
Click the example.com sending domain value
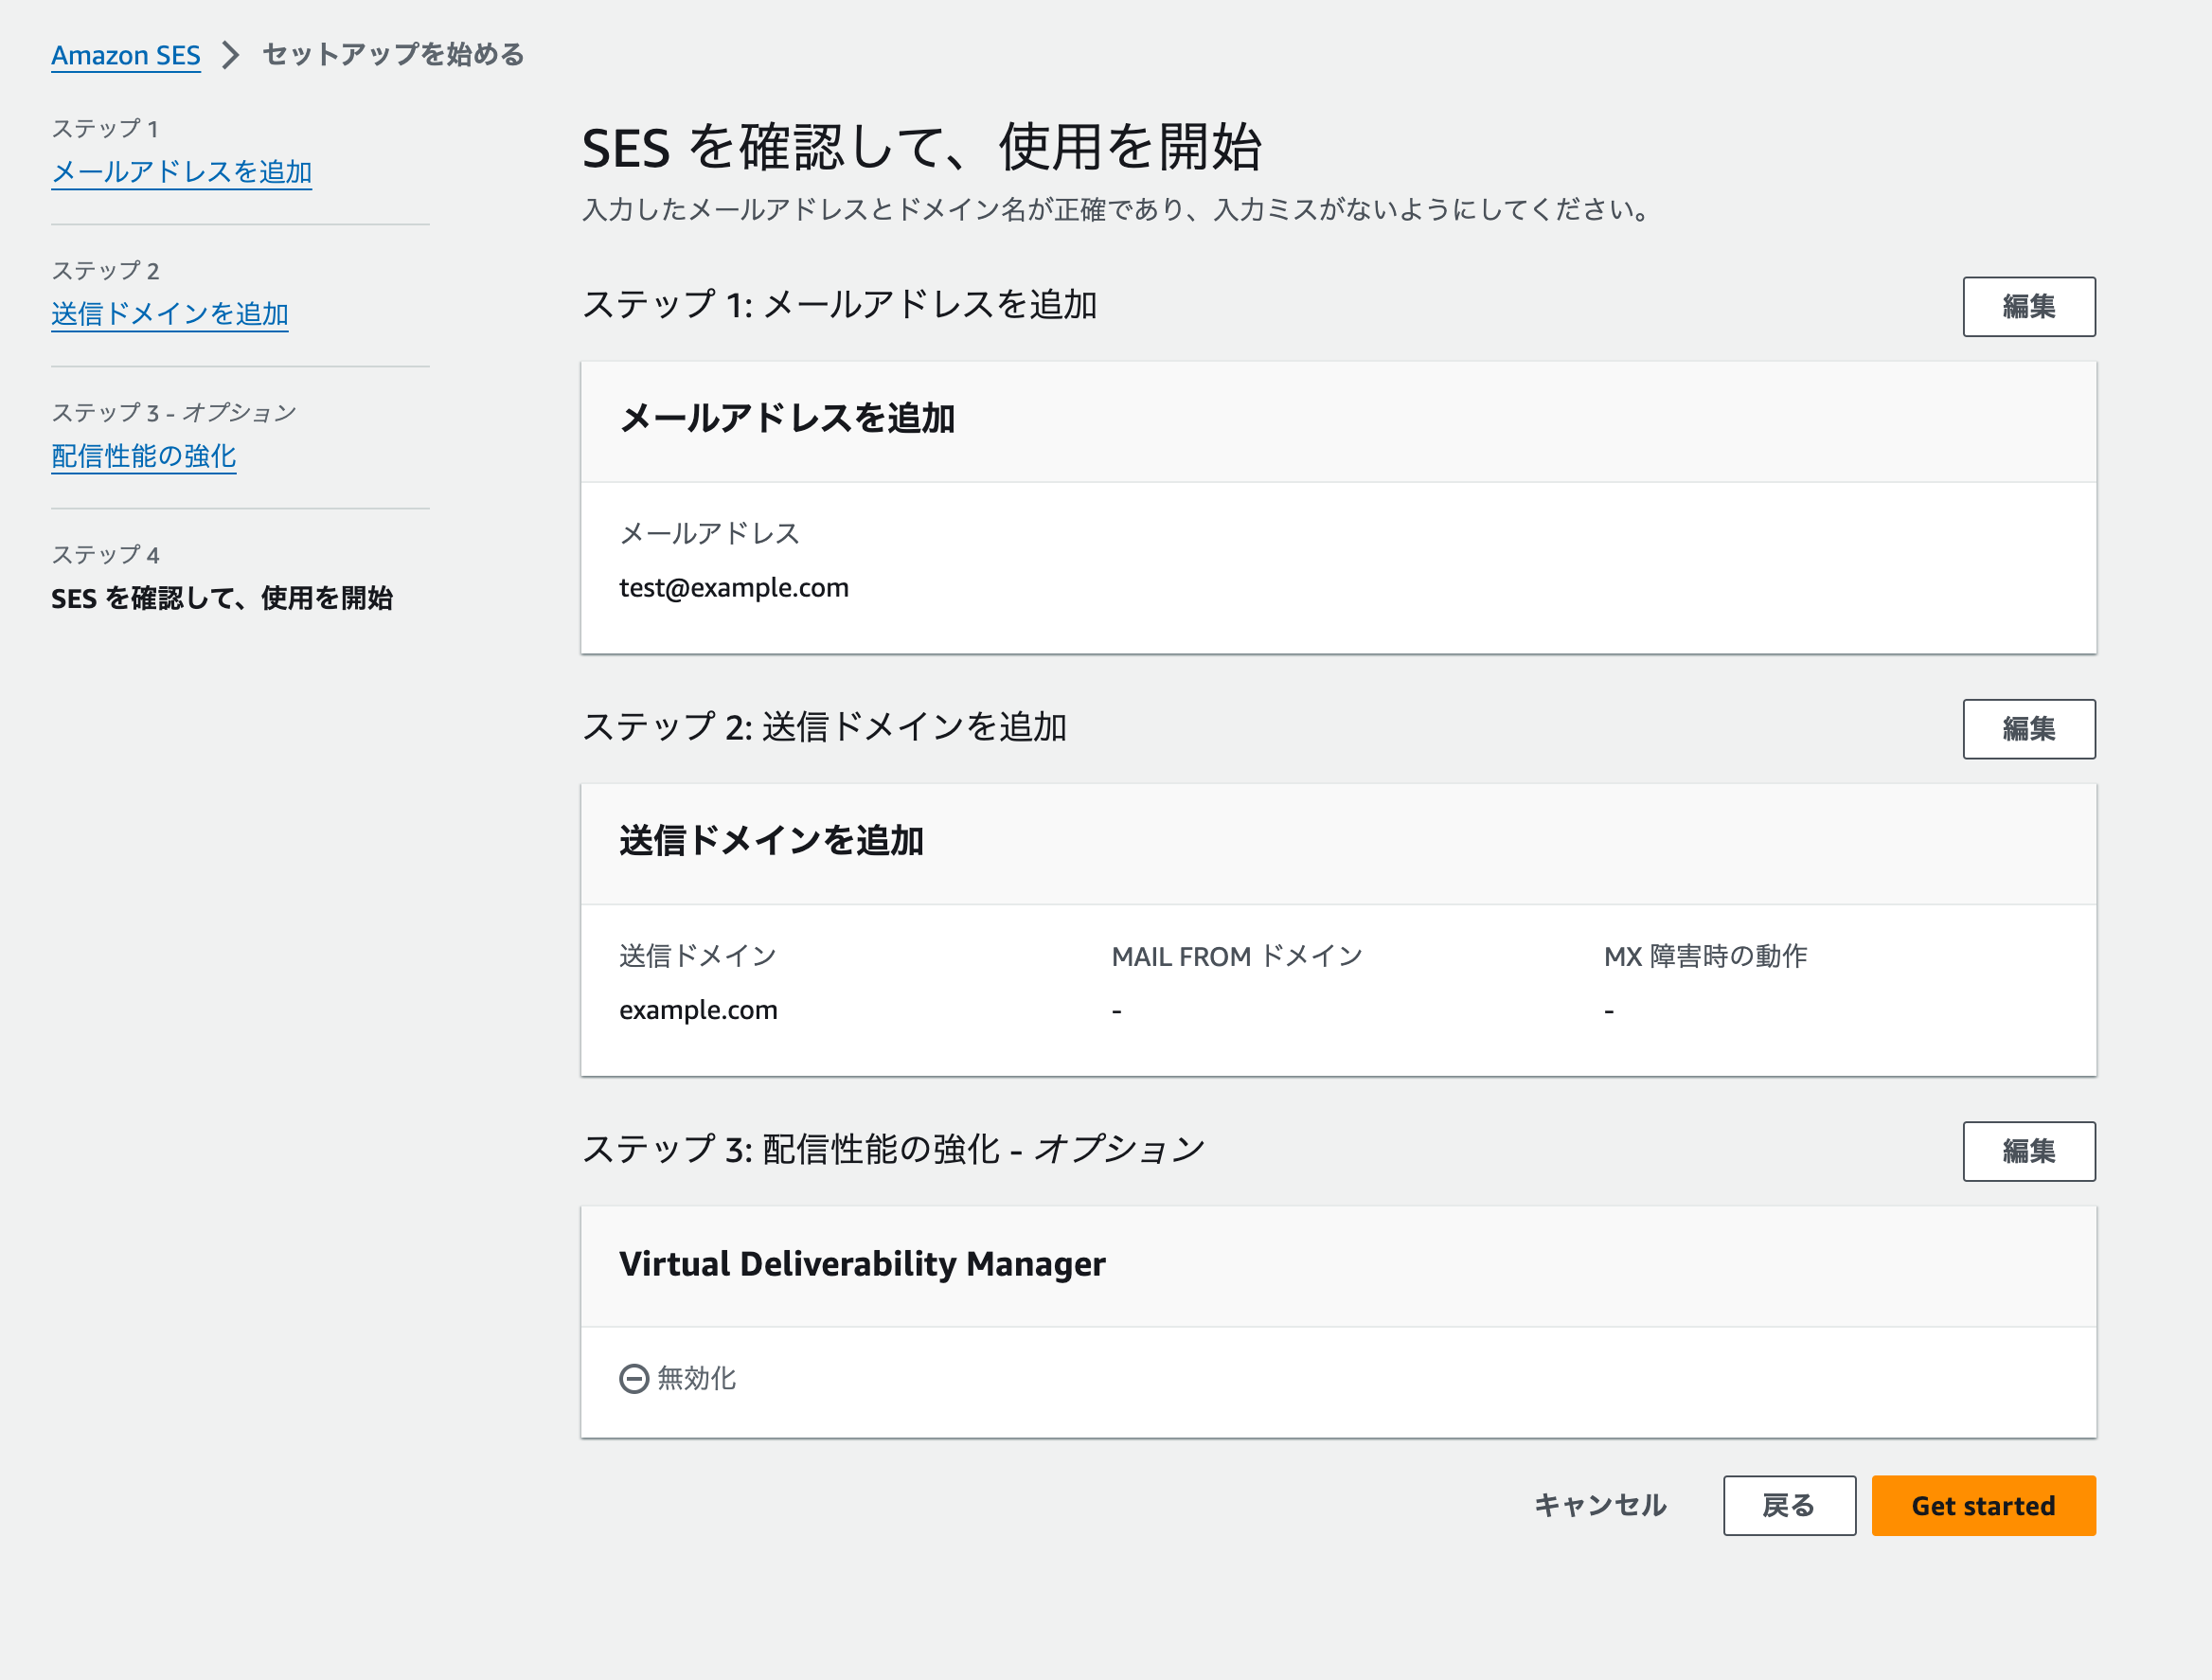click(x=699, y=1009)
